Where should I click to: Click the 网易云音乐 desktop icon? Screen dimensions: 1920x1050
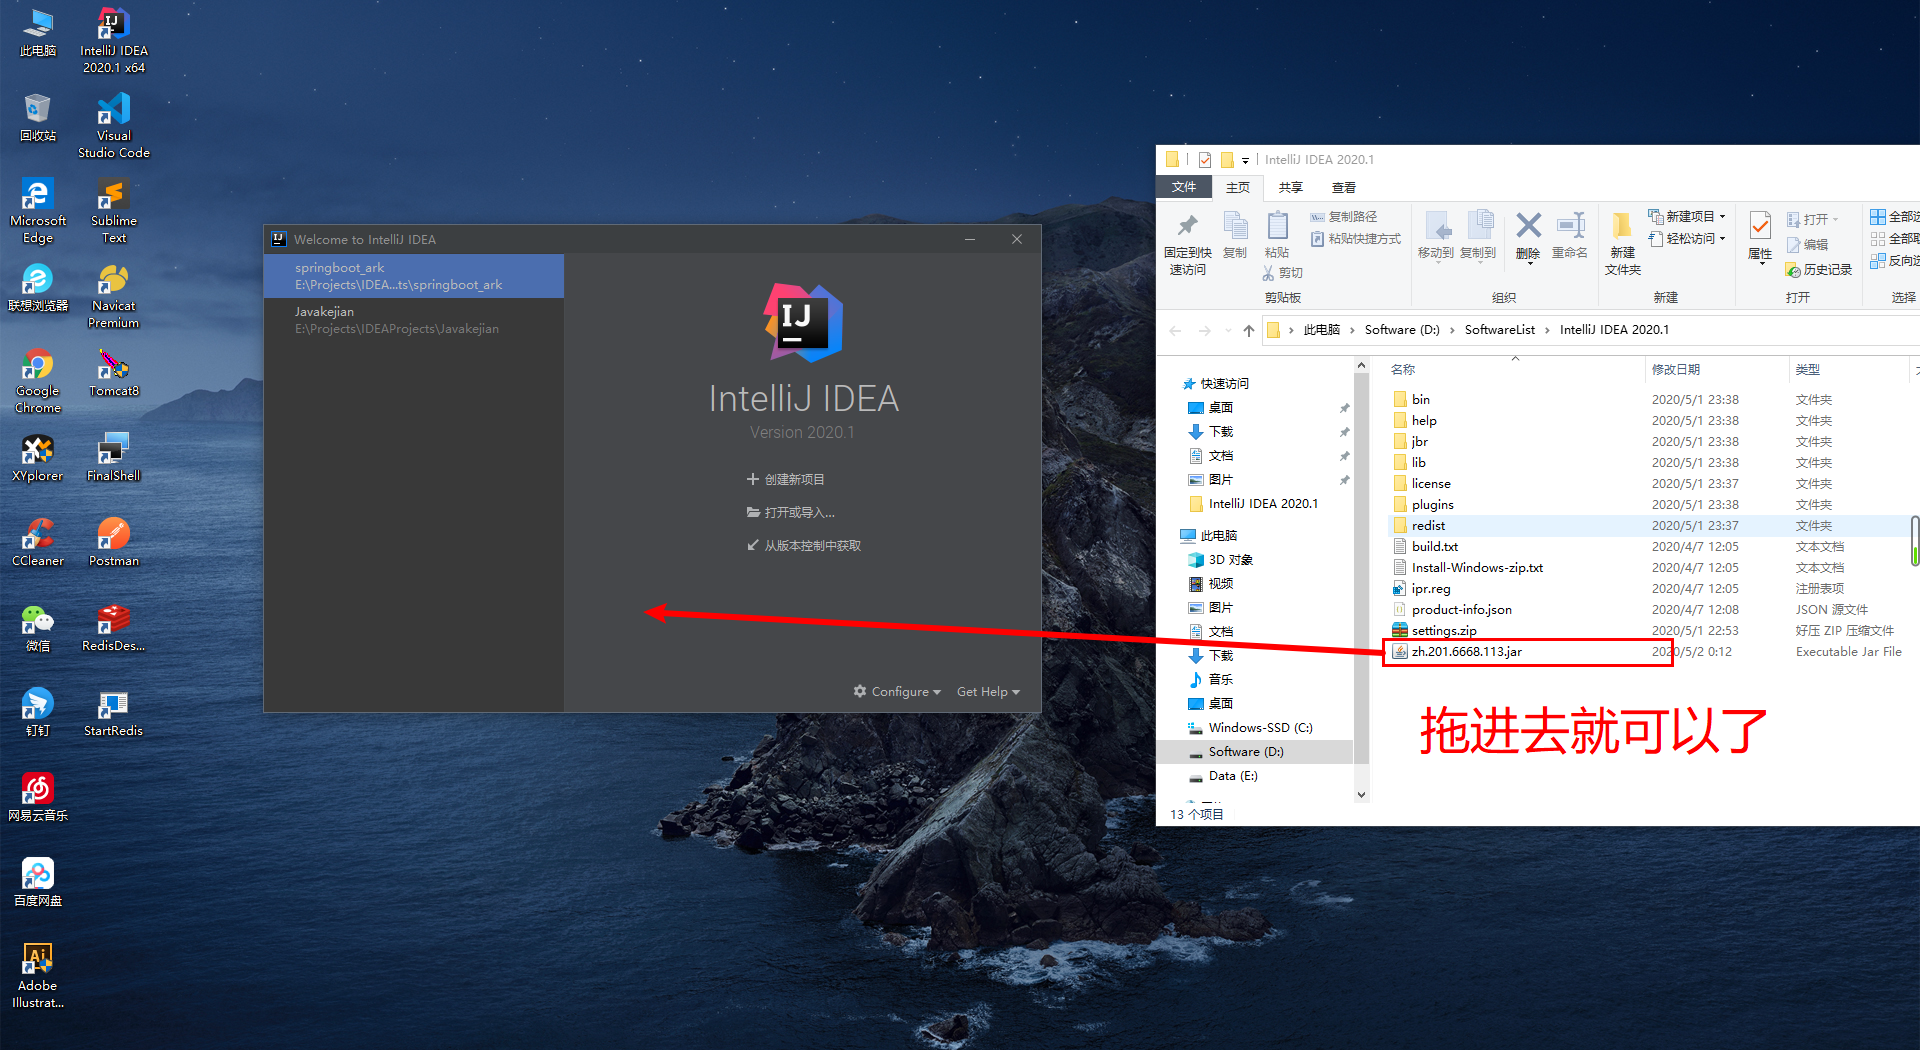click(x=38, y=798)
